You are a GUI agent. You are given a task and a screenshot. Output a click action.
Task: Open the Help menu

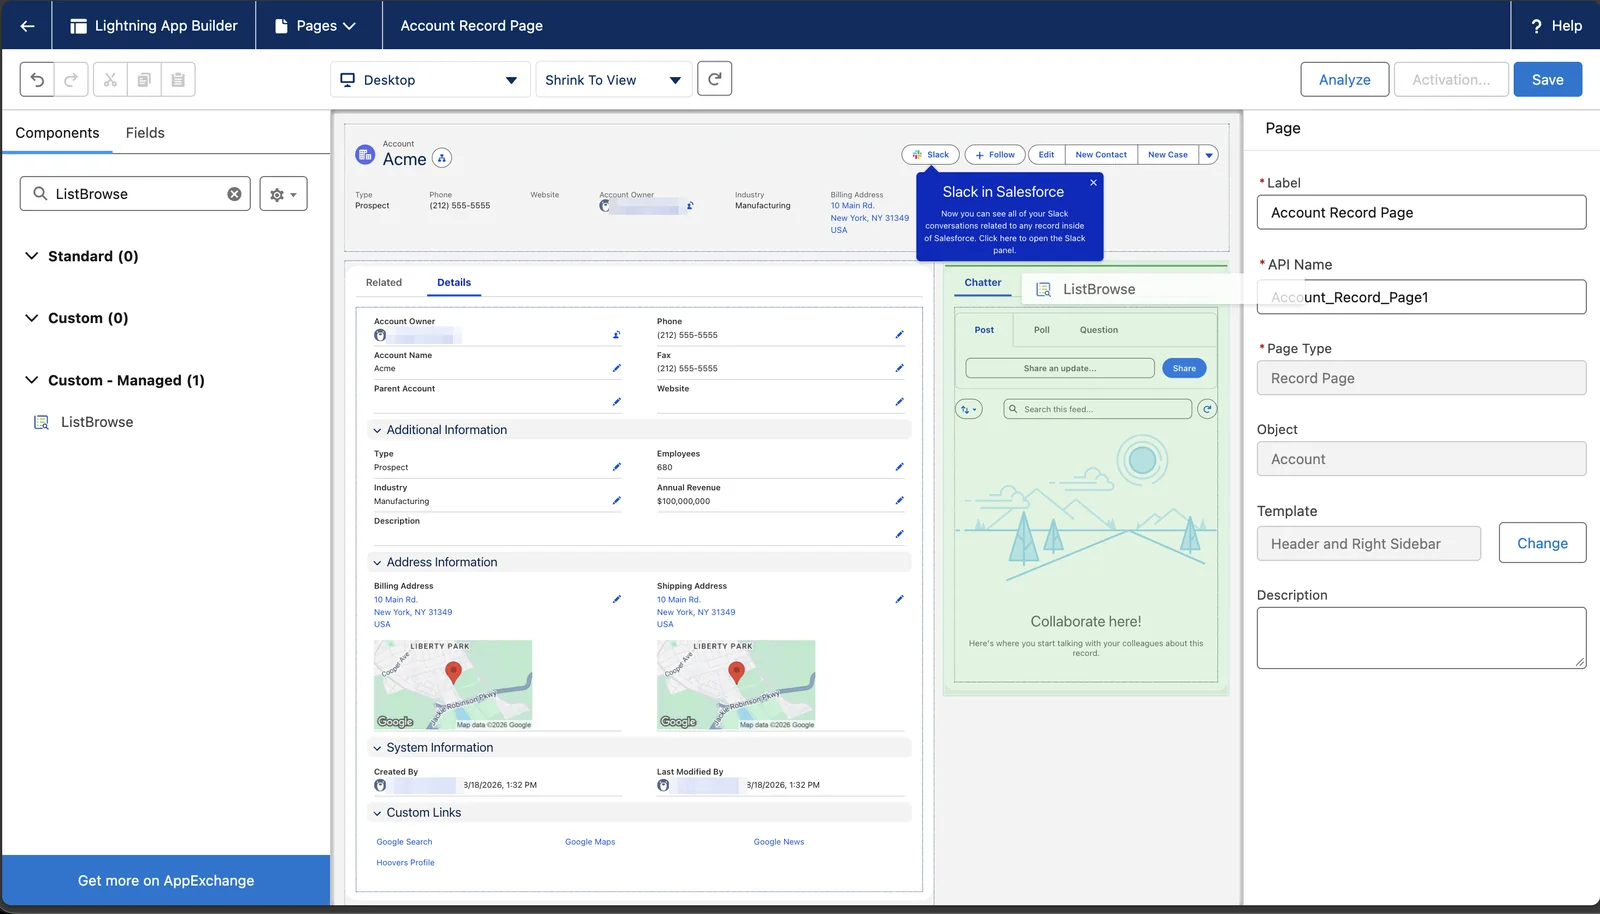pos(1556,26)
